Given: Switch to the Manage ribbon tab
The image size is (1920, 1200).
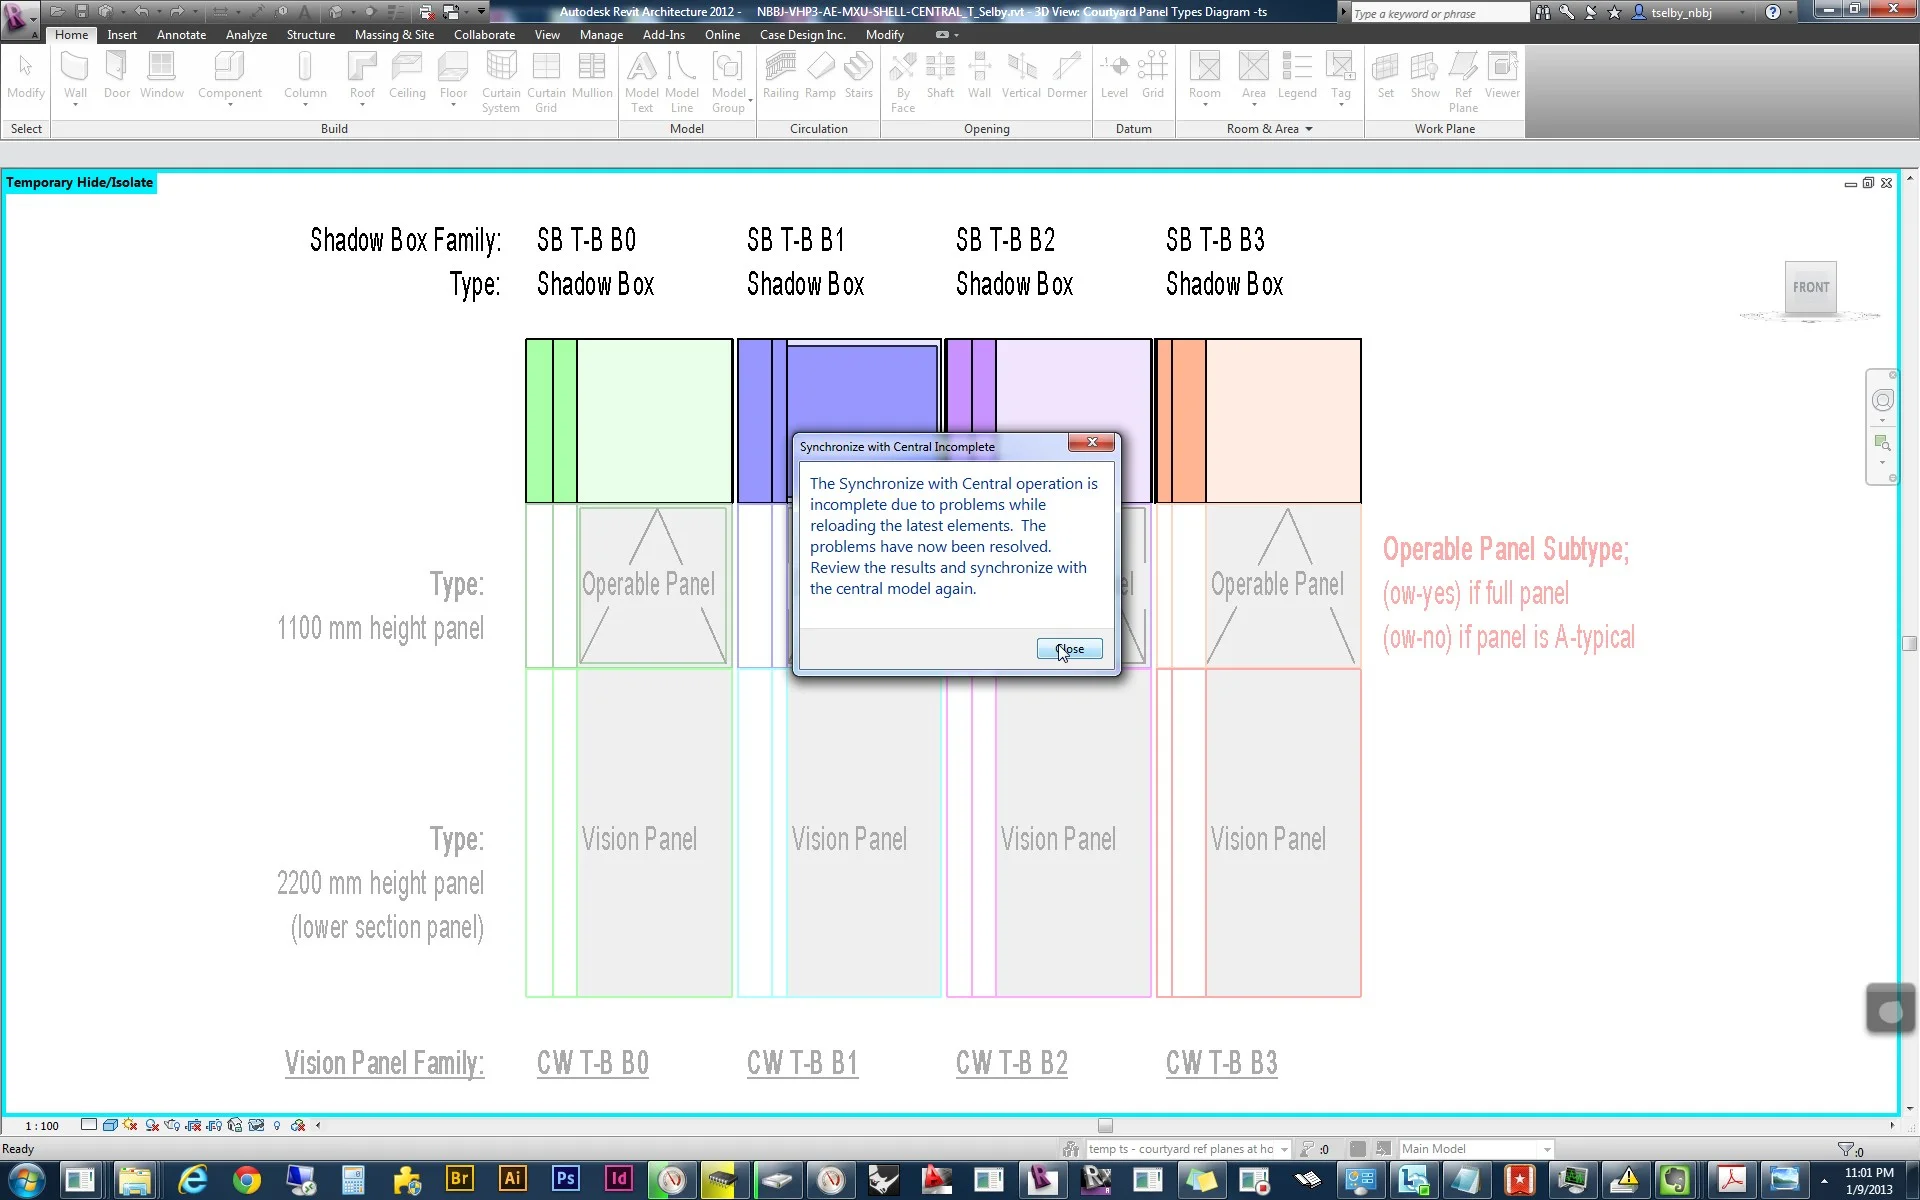Looking at the screenshot, I should click(x=601, y=35).
